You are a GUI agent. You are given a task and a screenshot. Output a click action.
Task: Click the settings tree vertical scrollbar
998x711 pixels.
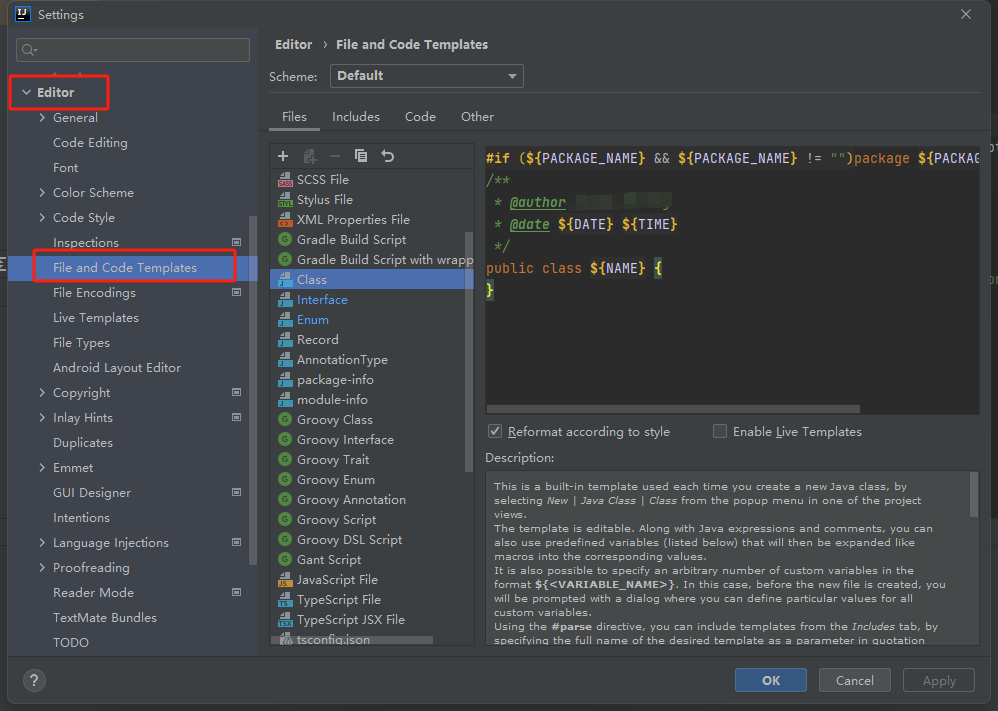(x=253, y=390)
